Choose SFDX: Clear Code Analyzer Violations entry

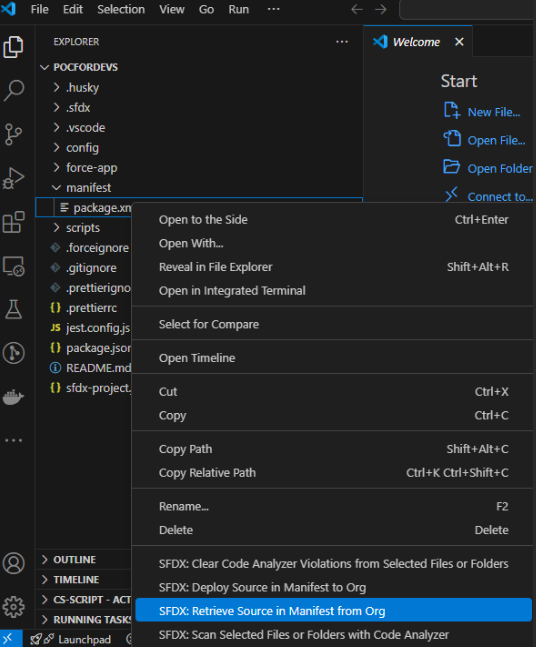click(333, 564)
